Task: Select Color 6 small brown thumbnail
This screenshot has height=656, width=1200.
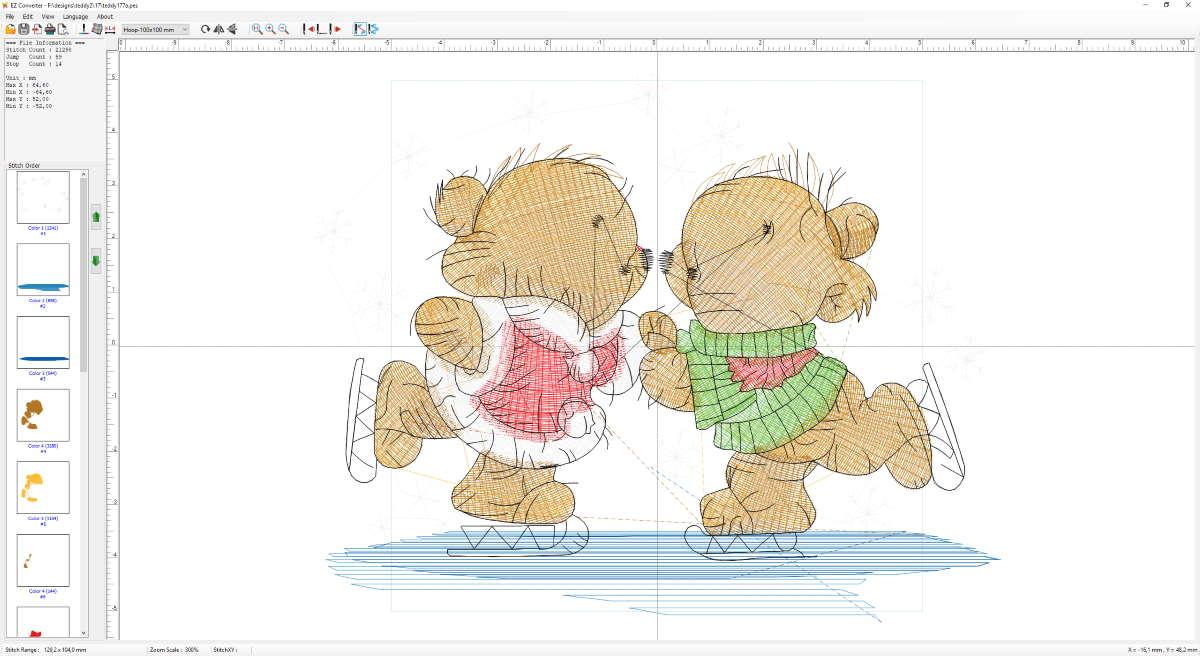Action: 43,560
